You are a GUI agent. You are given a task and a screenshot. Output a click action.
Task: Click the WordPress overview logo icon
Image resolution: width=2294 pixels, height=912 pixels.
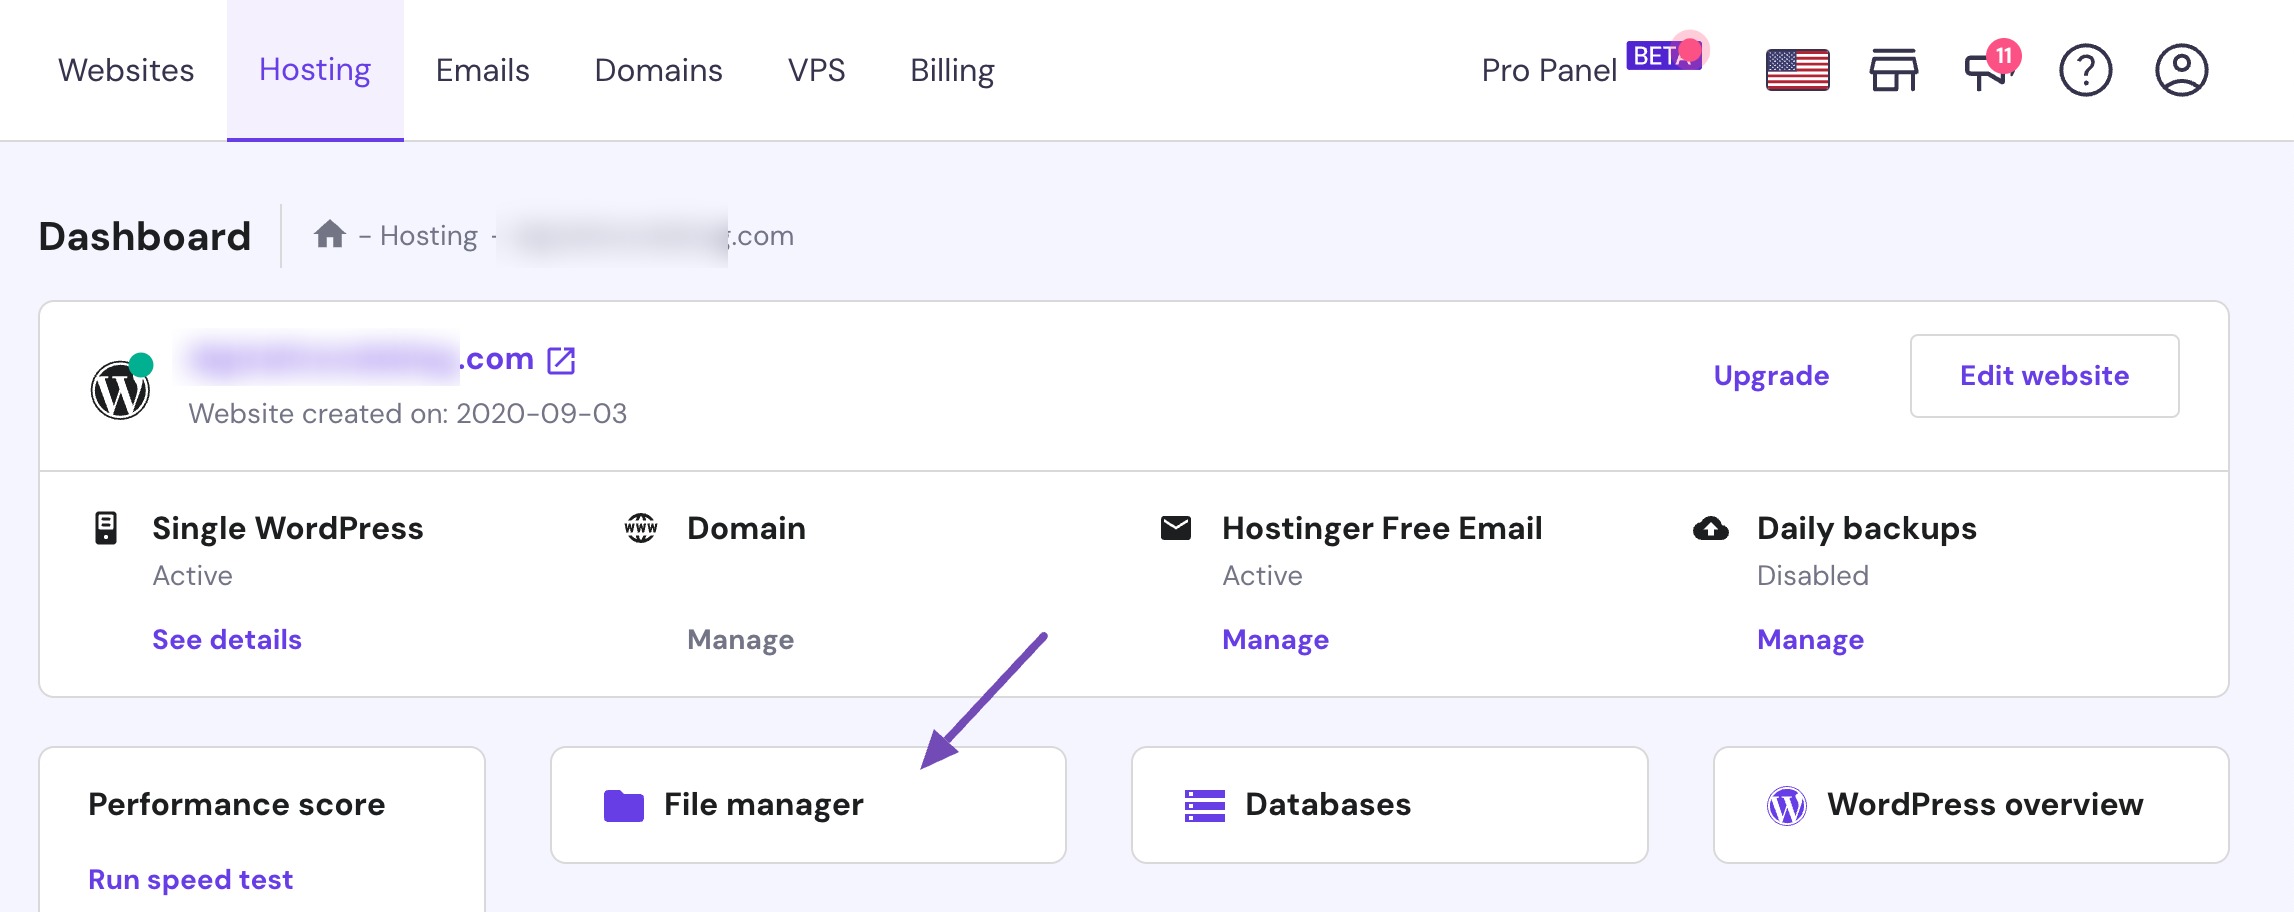(x=1787, y=806)
